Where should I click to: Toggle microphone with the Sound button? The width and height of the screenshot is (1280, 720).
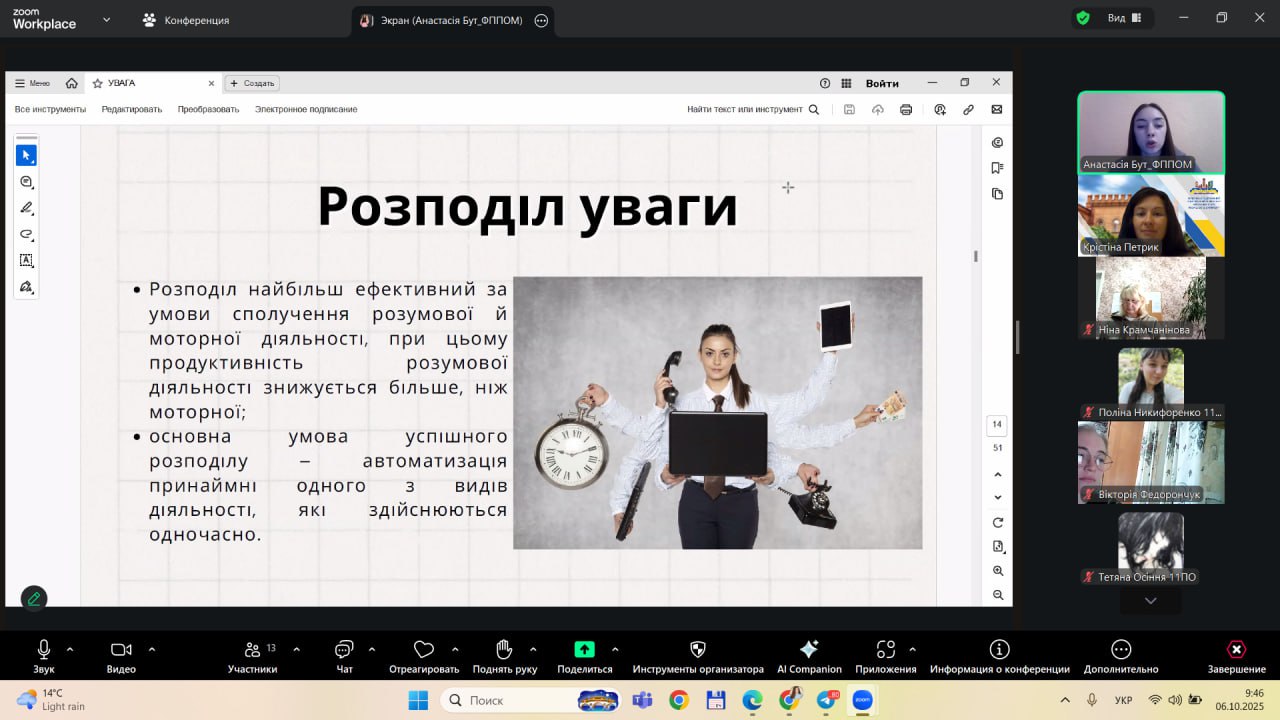click(44, 650)
